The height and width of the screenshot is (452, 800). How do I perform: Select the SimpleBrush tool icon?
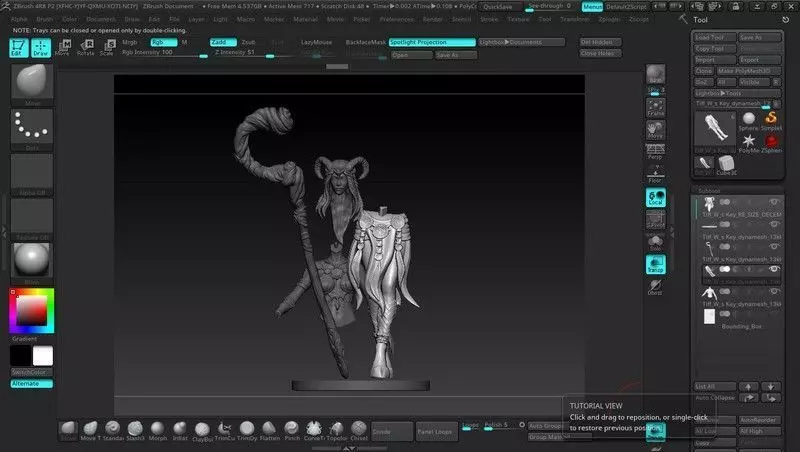tap(771, 121)
